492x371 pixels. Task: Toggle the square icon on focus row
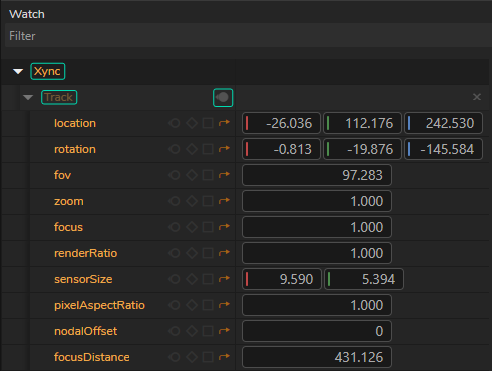tap(208, 227)
